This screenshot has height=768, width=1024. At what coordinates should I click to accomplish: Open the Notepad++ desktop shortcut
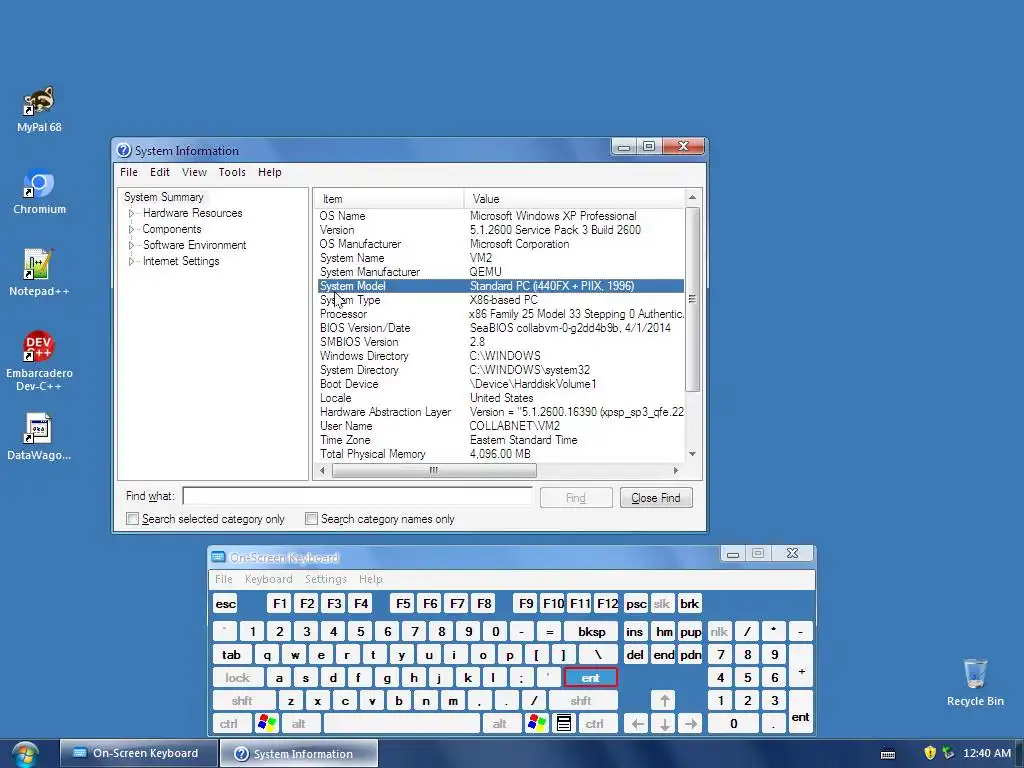pos(39,272)
